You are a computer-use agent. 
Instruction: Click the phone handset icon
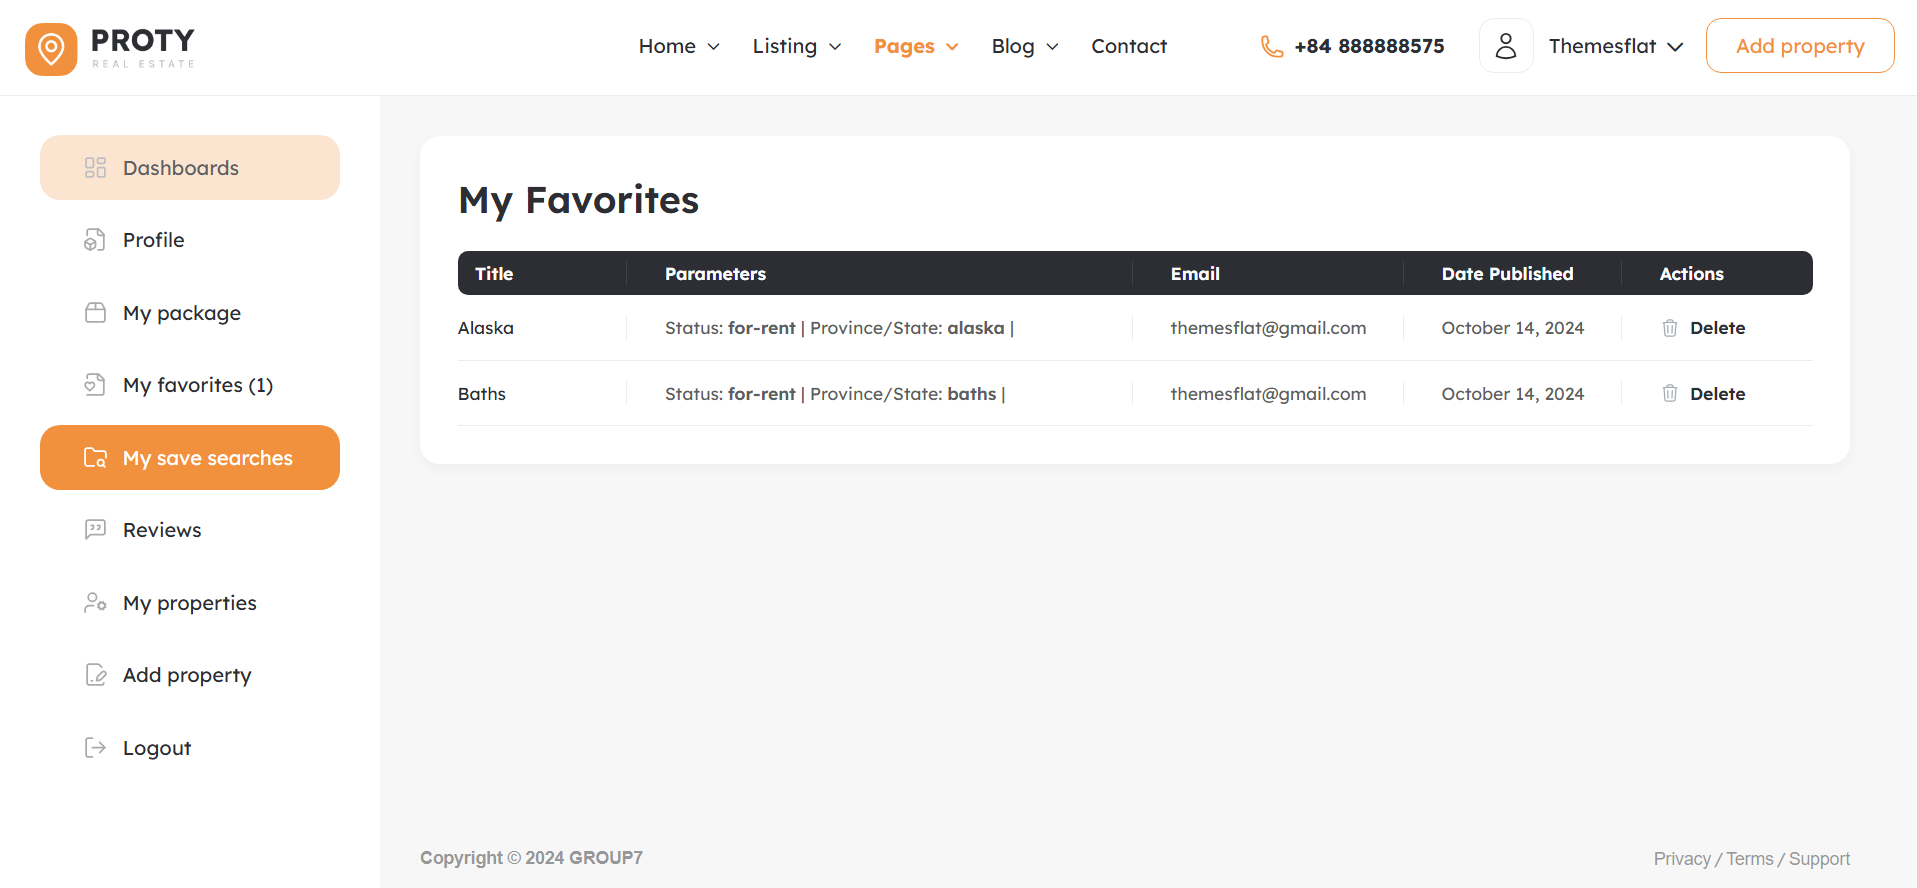pyautogui.click(x=1271, y=47)
